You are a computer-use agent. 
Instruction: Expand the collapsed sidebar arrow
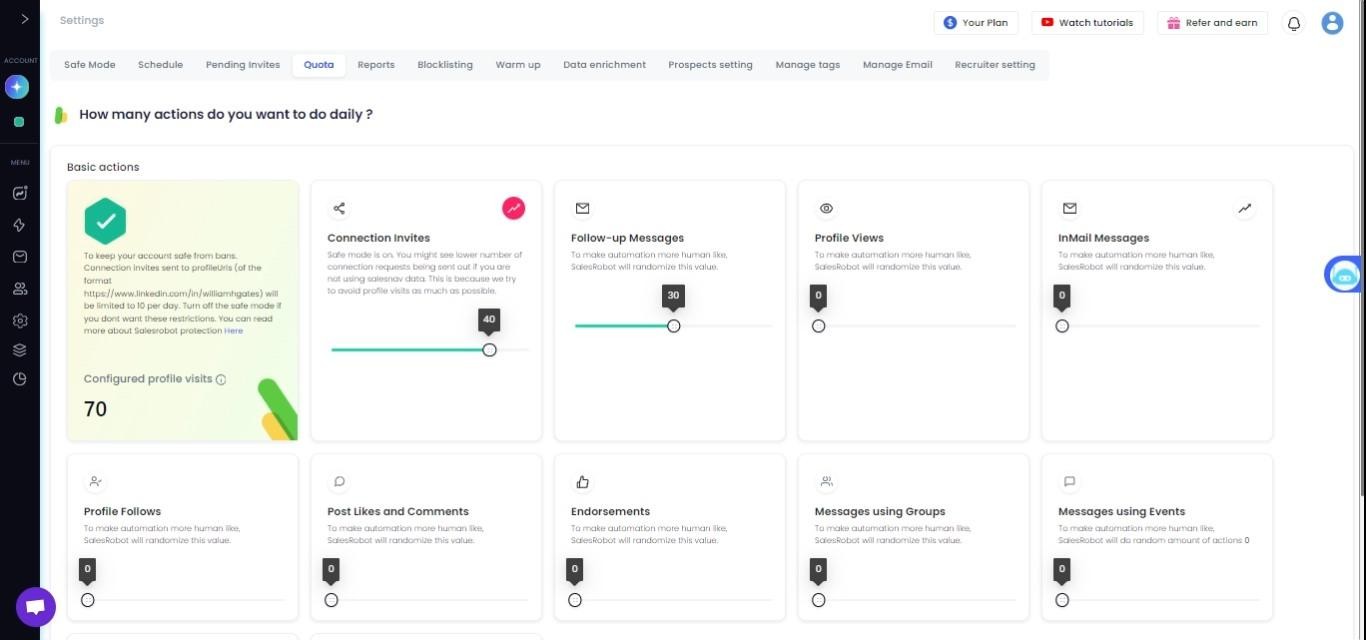[24, 18]
